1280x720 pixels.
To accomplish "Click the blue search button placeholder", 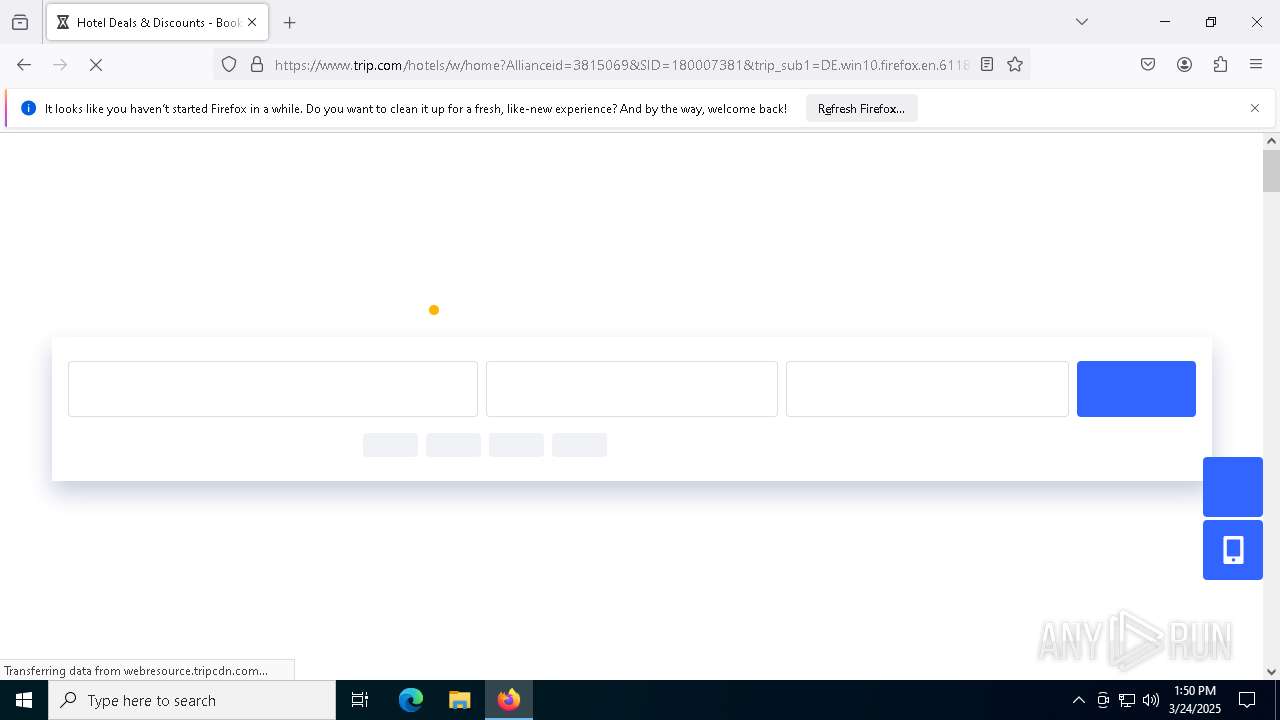I will [x=1136, y=389].
